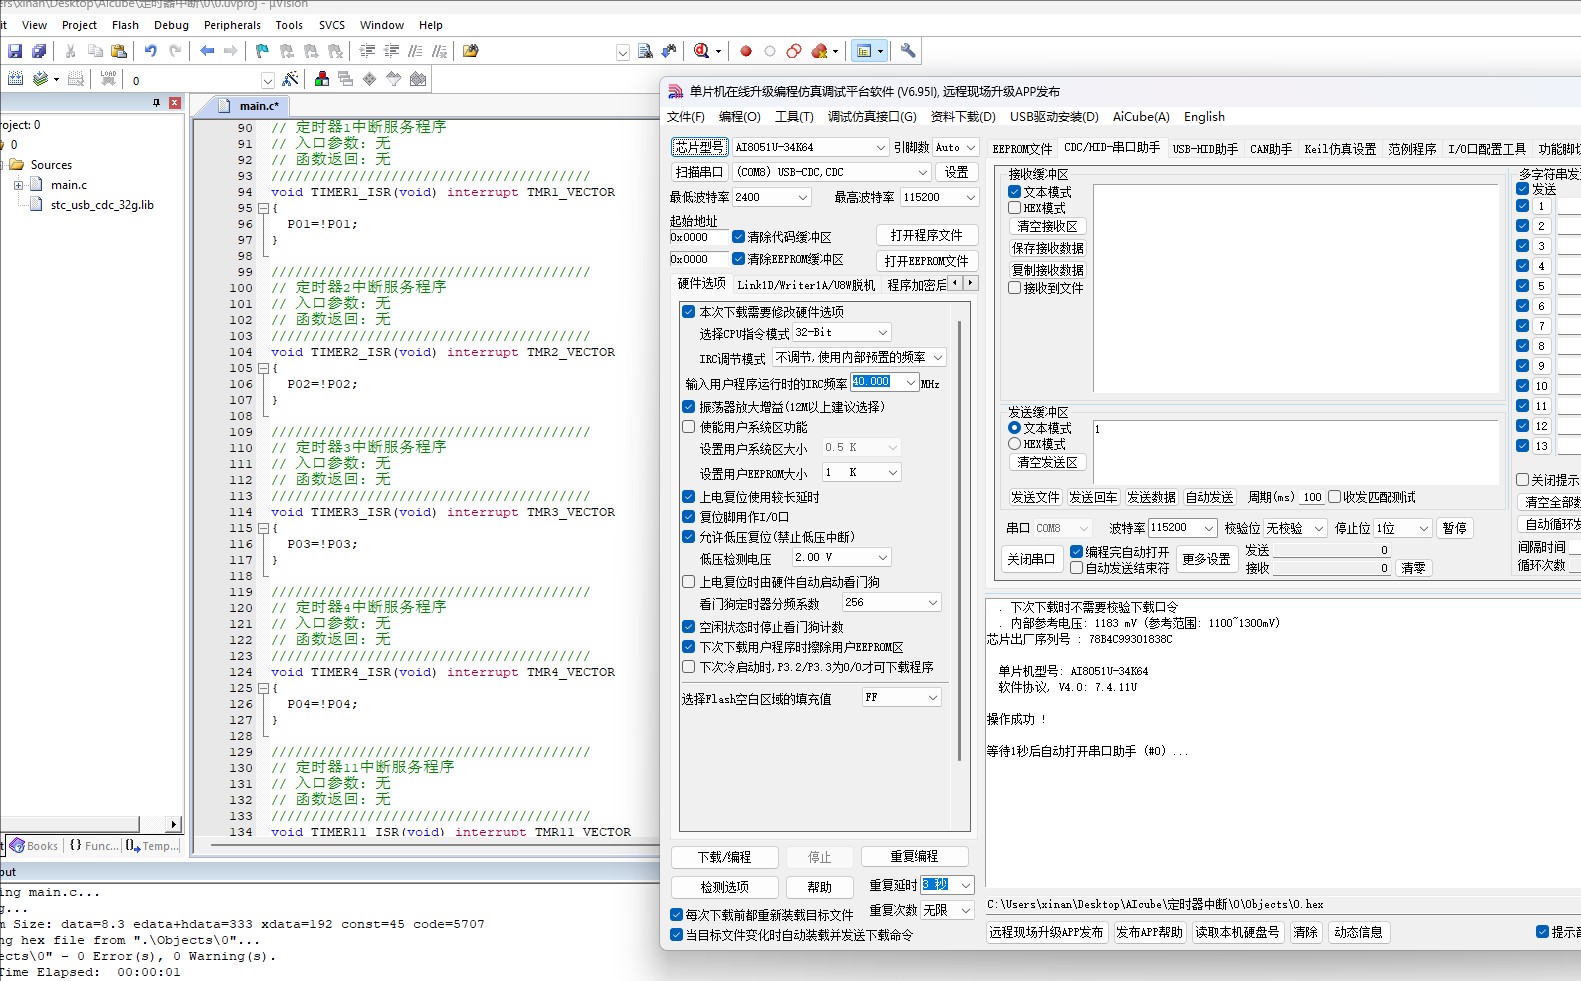Select 接收缓冲区 HEX模式 checkbox

click(x=1014, y=208)
